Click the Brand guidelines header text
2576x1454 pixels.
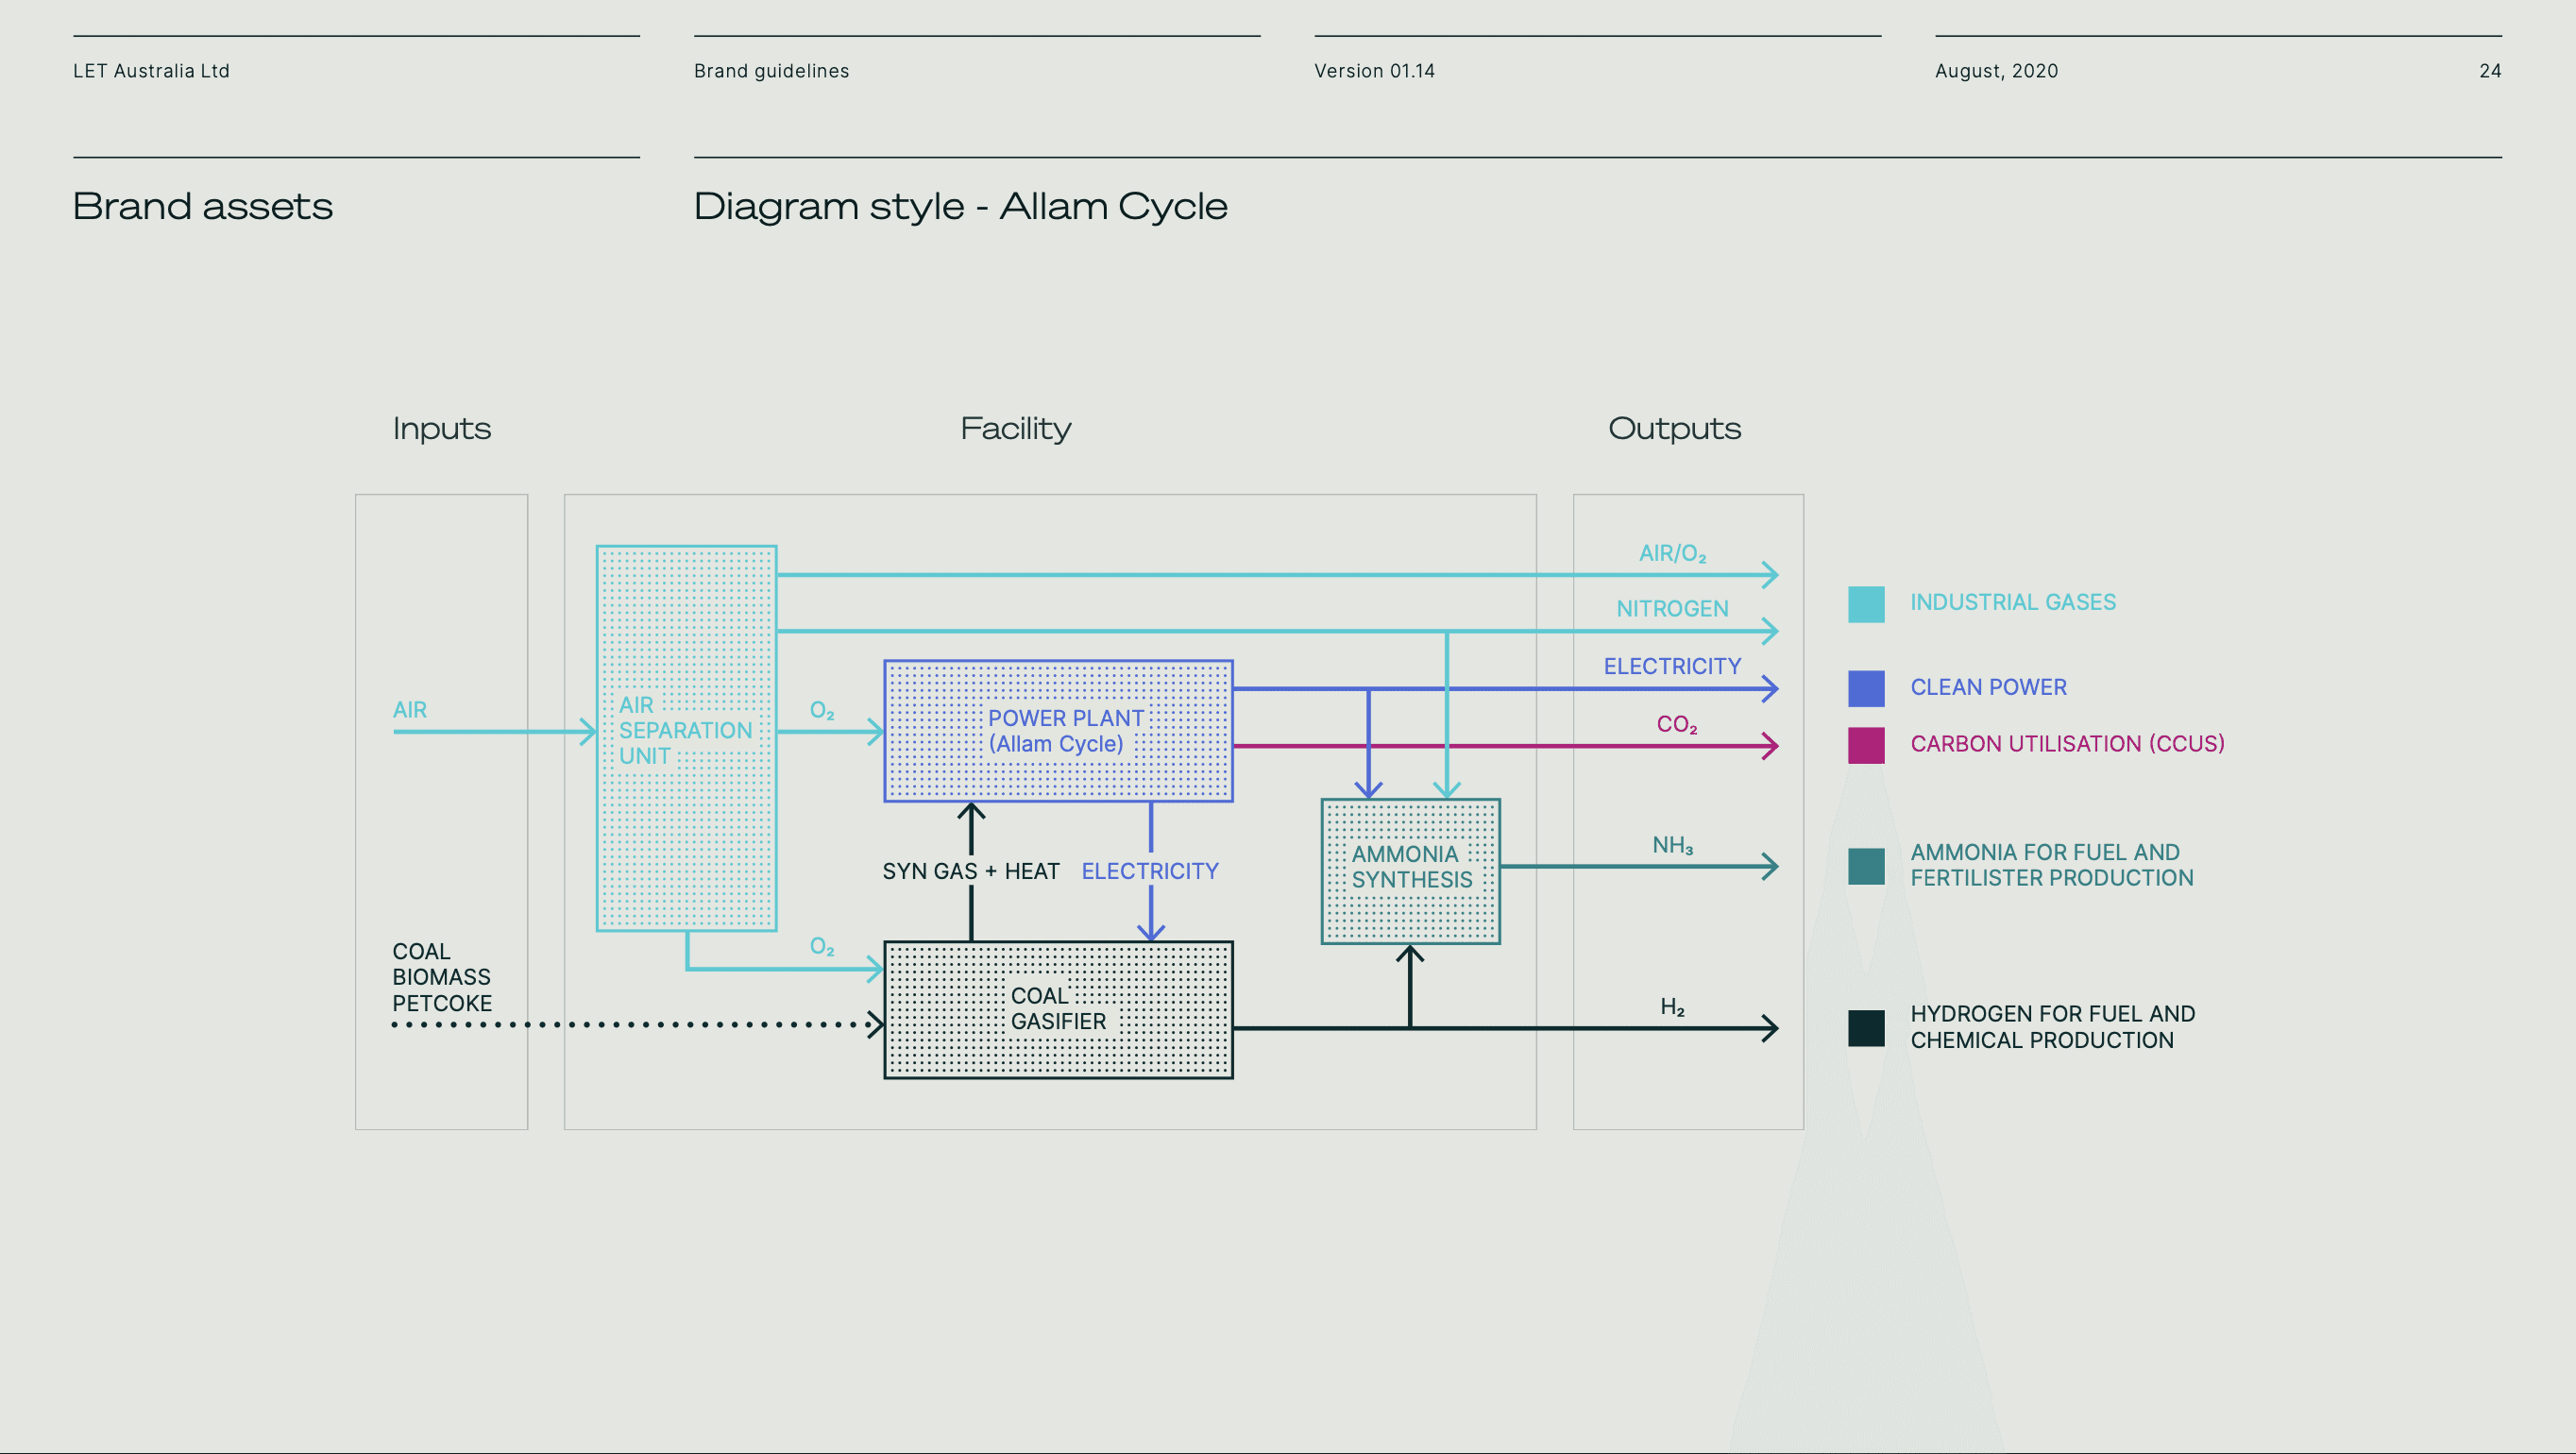click(x=771, y=71)
